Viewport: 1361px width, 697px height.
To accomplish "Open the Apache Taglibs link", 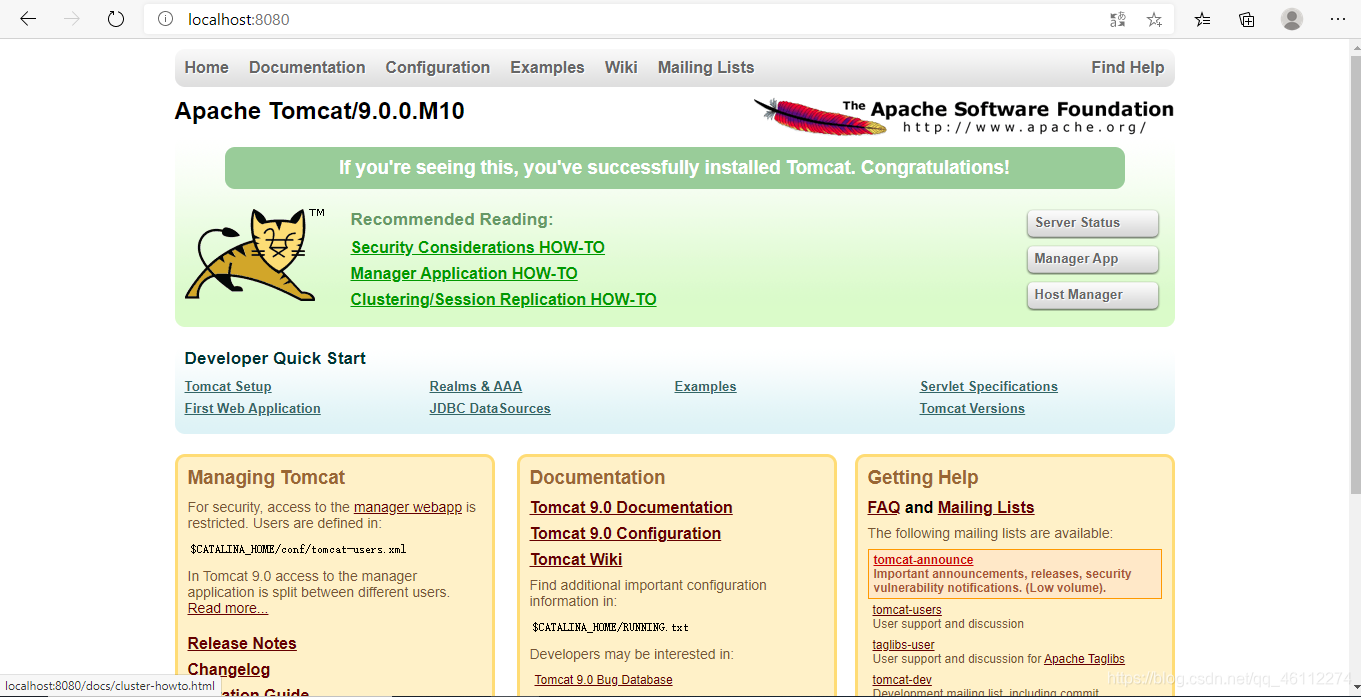I will 1084,659.
